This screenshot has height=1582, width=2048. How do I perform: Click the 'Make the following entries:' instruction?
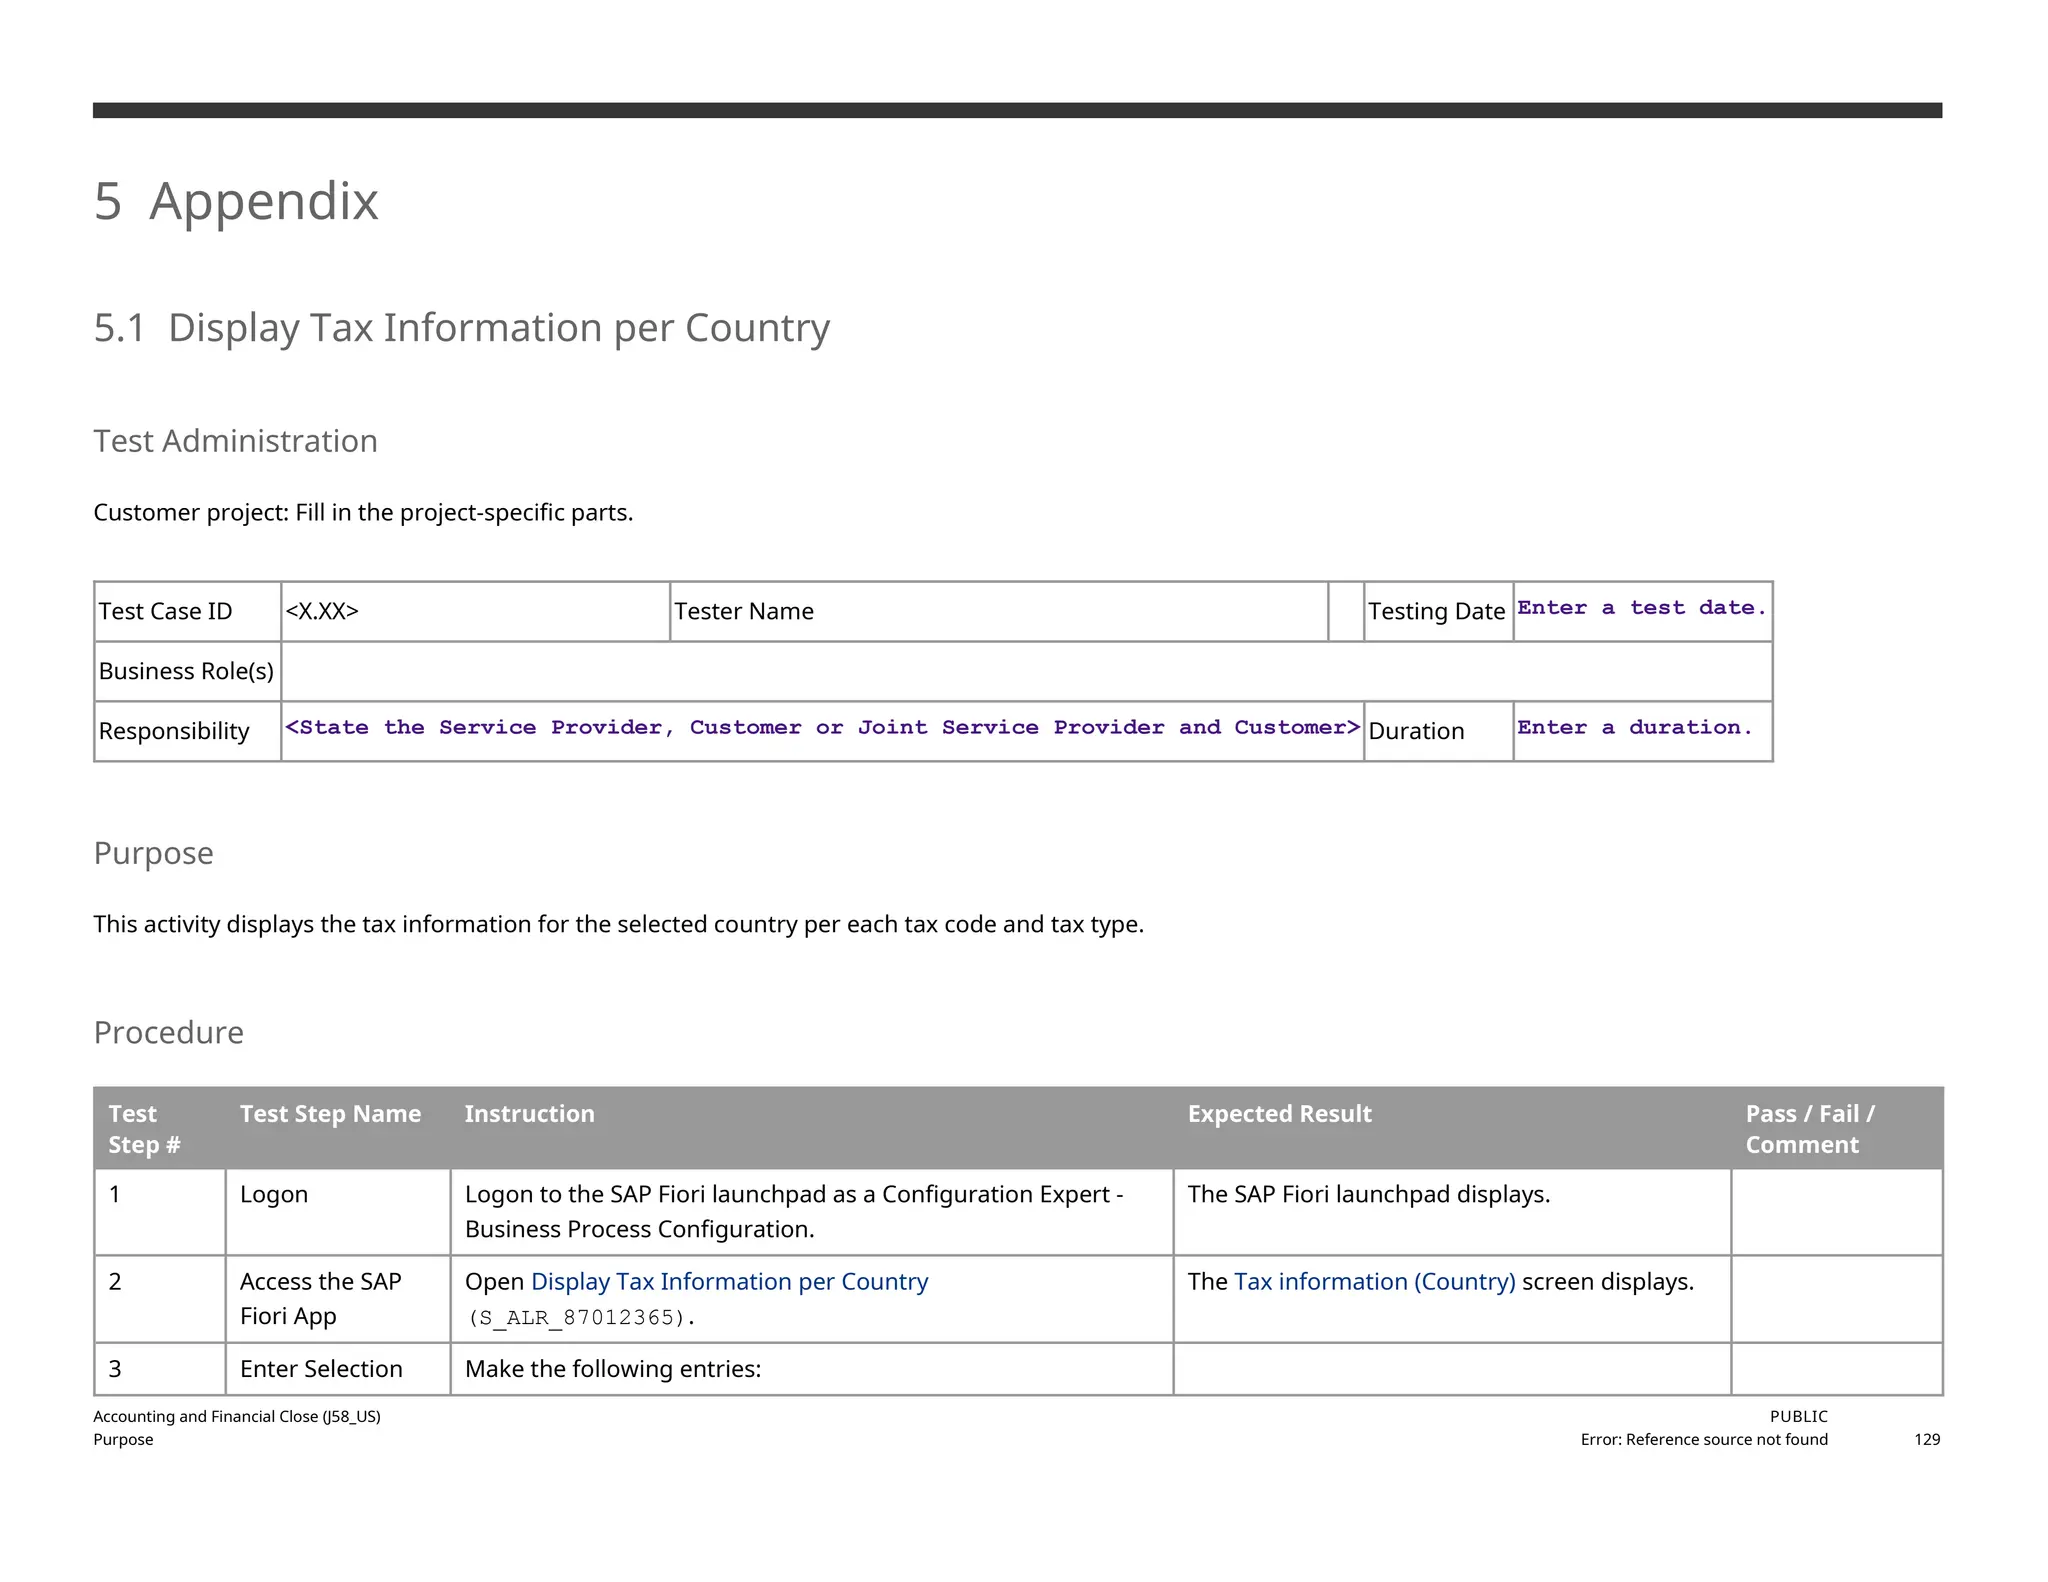click(x=613, y=1369)
